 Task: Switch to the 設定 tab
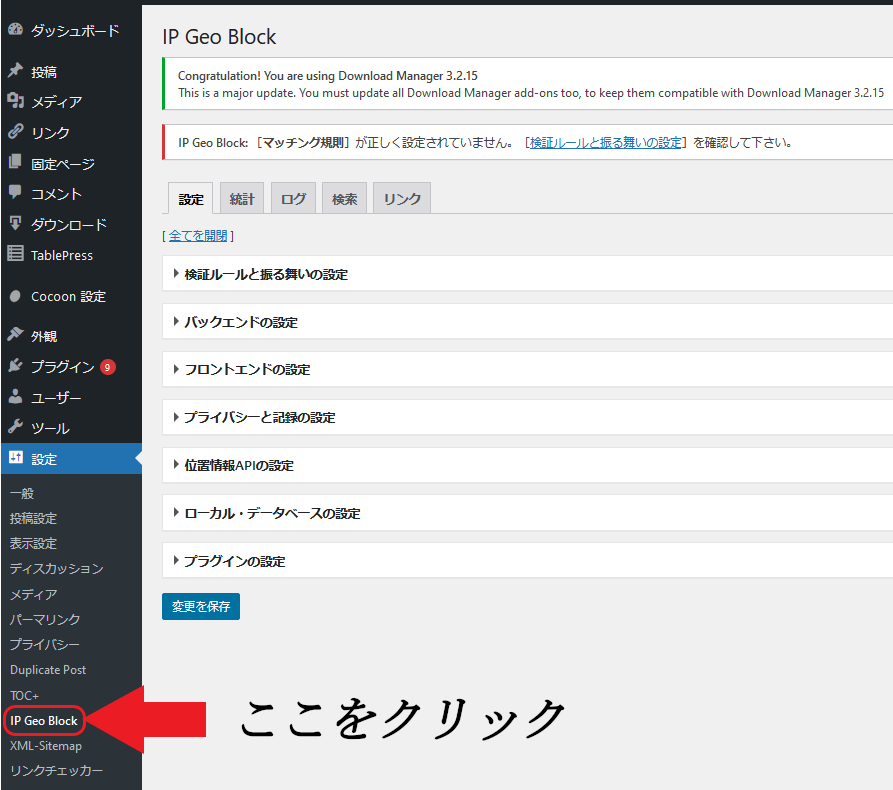coord(191,199)
